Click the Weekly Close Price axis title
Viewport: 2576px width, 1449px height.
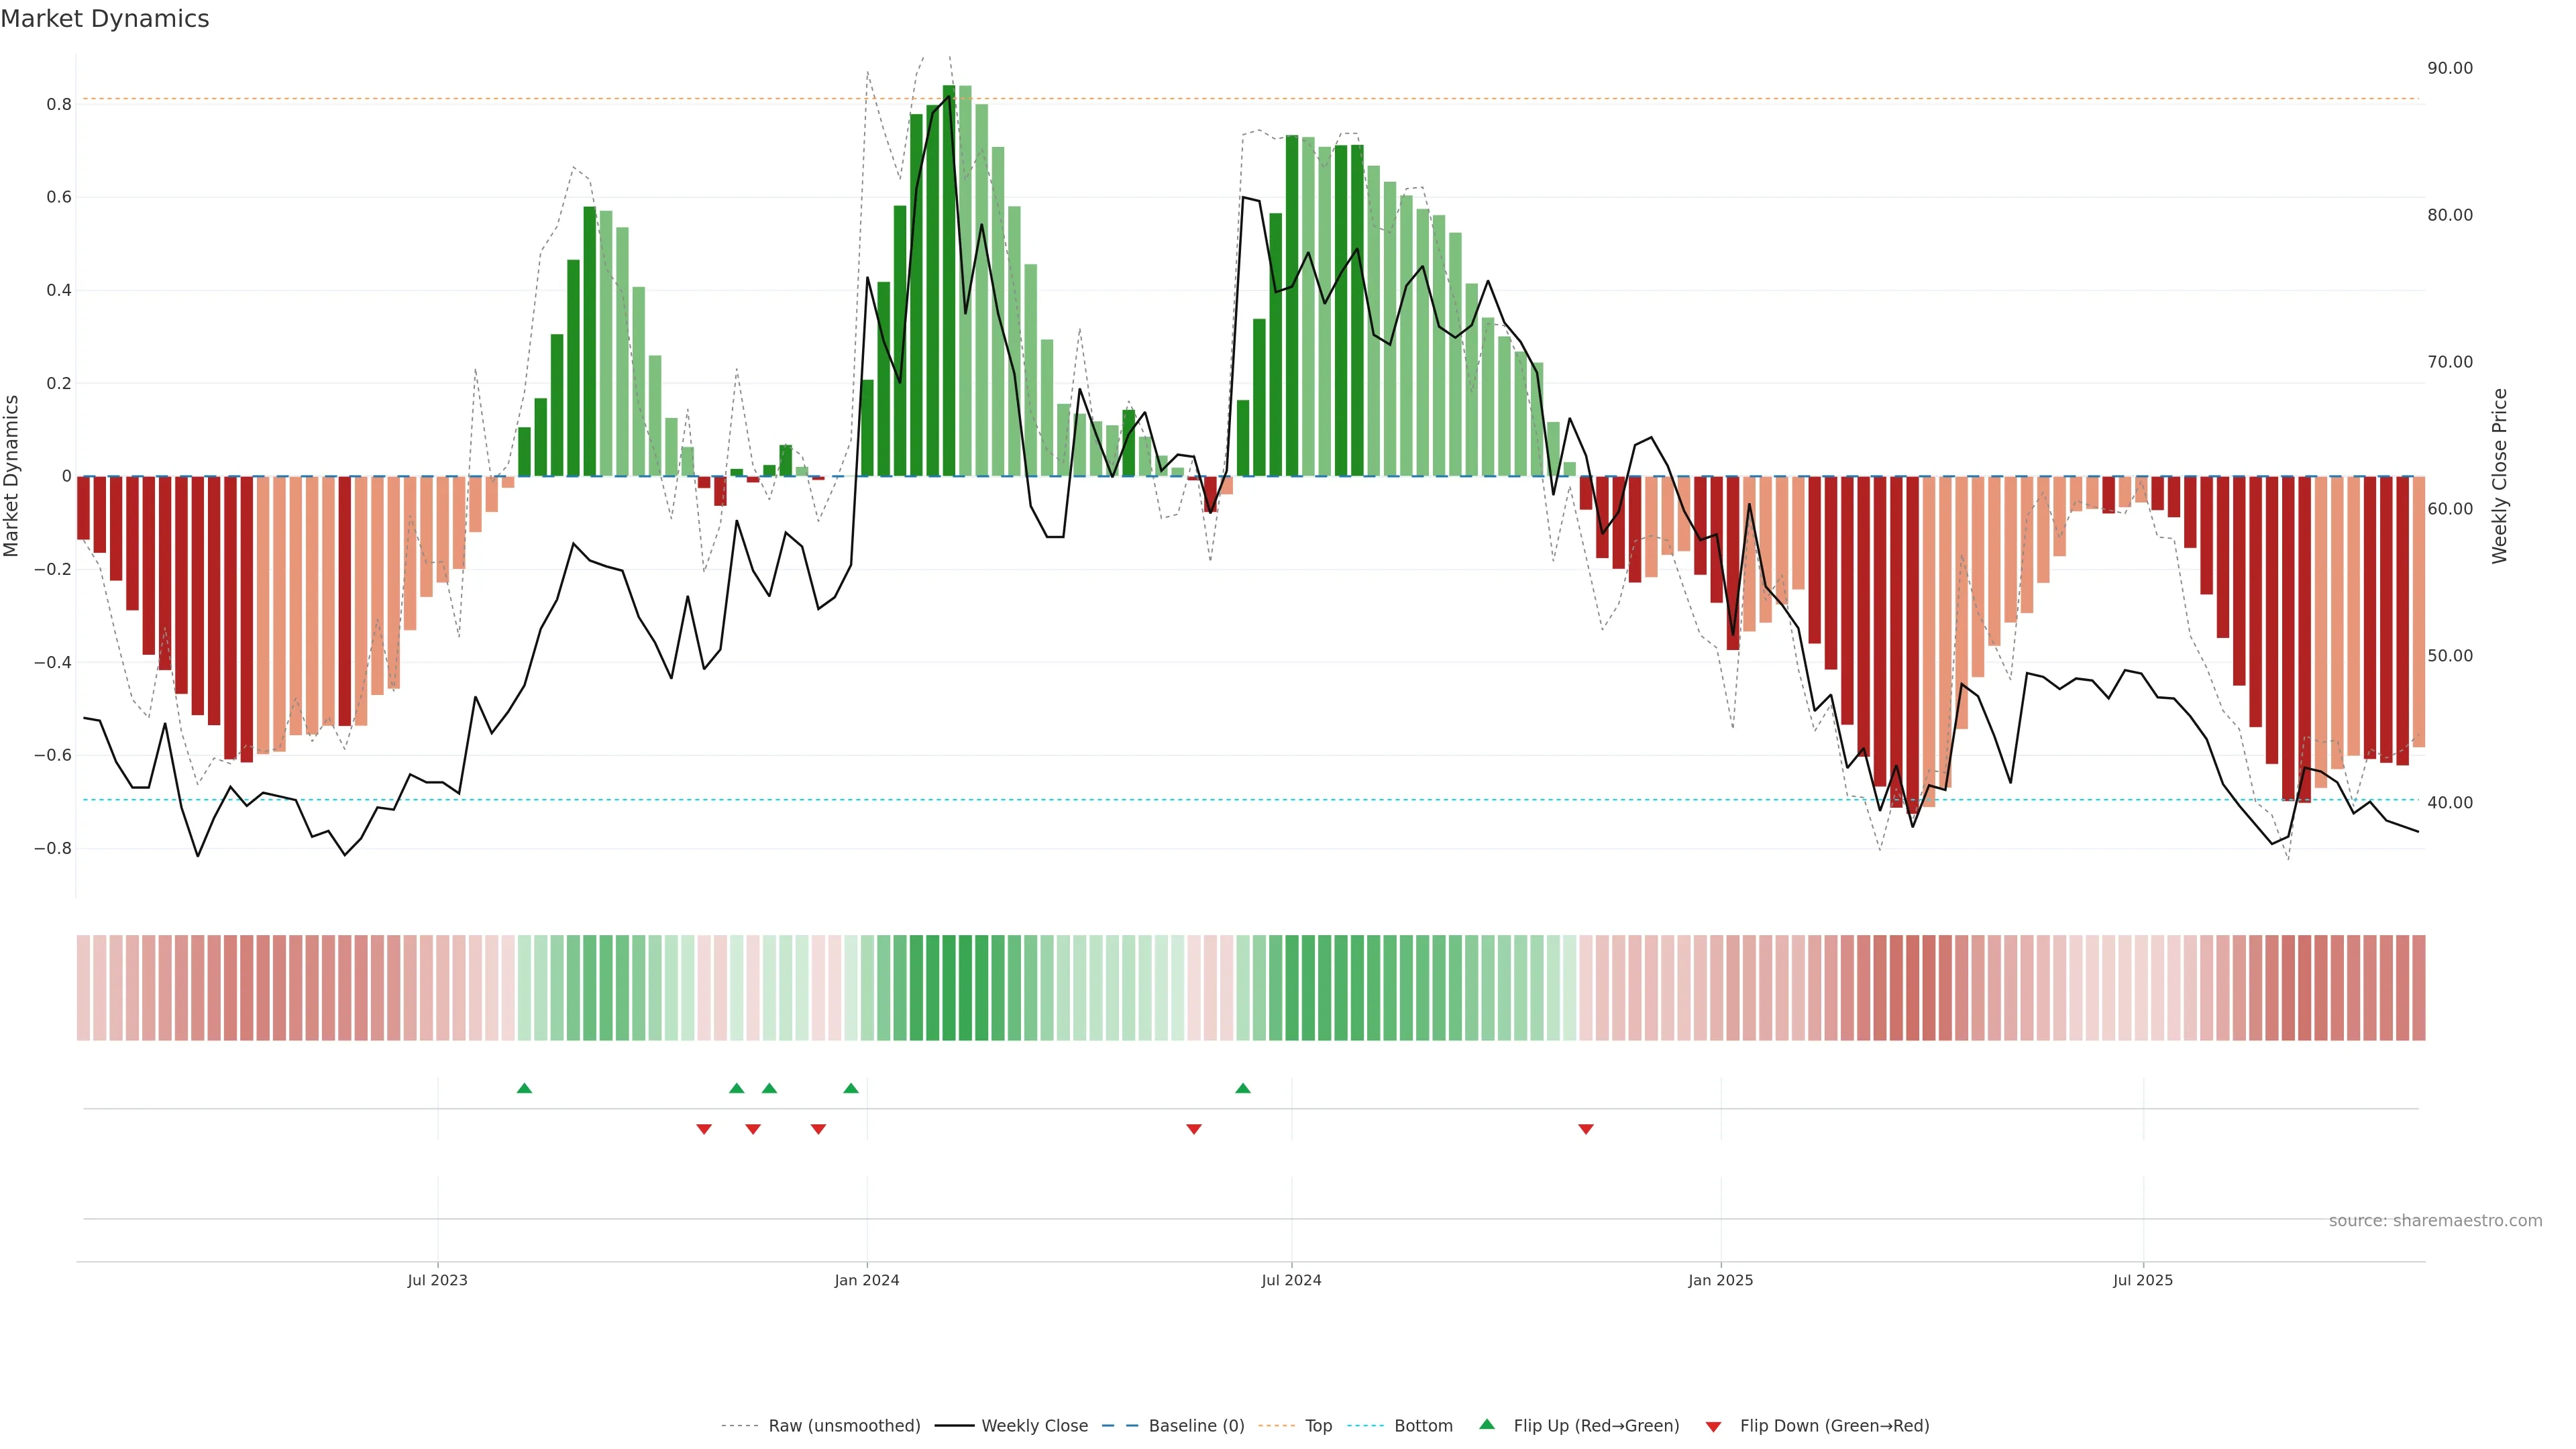click(x=2499, y=476)
